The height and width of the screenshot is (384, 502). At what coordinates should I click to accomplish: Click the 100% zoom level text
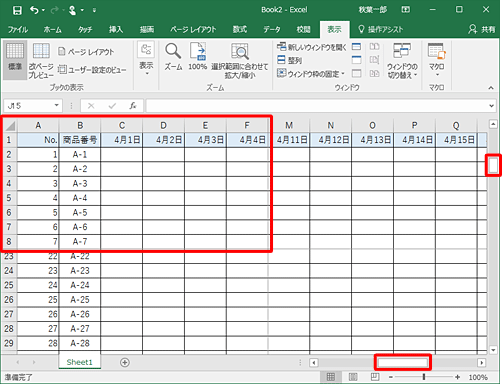[x=478, y=377]
